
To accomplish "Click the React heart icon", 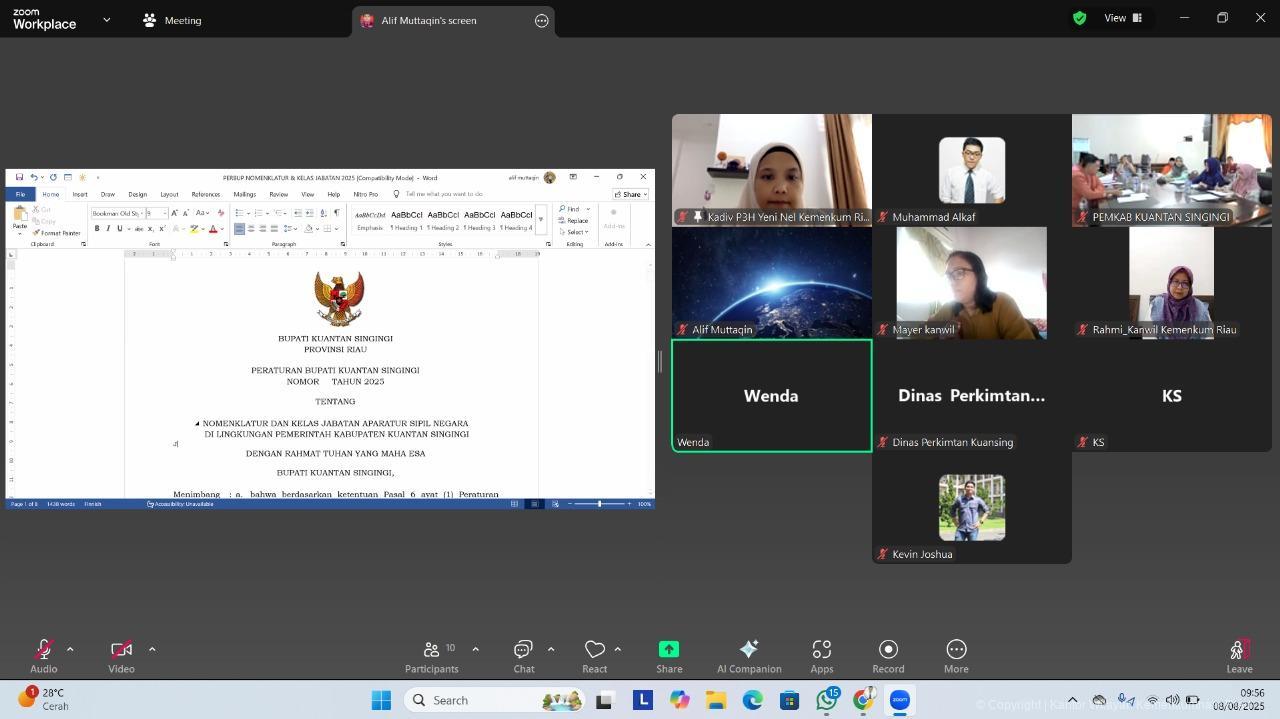I will tap(595, 656).
